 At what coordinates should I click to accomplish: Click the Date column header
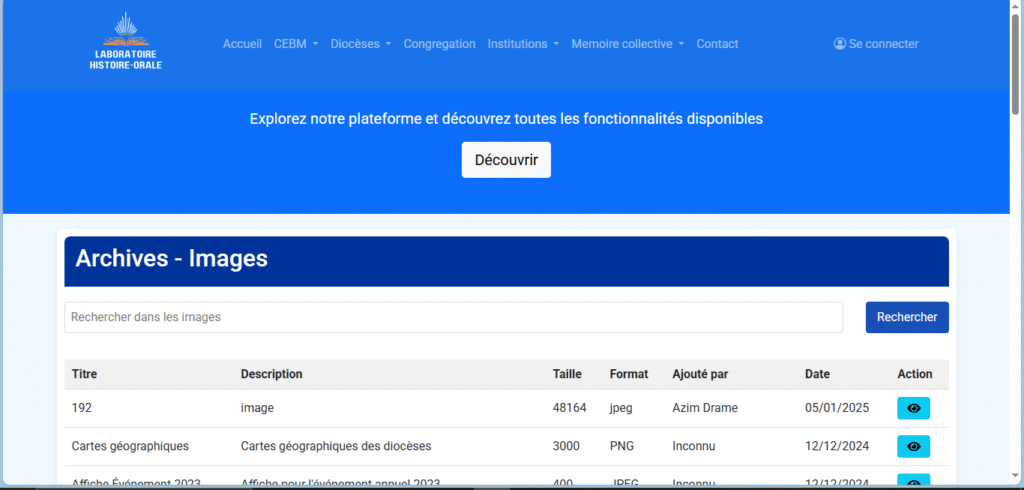817,374
